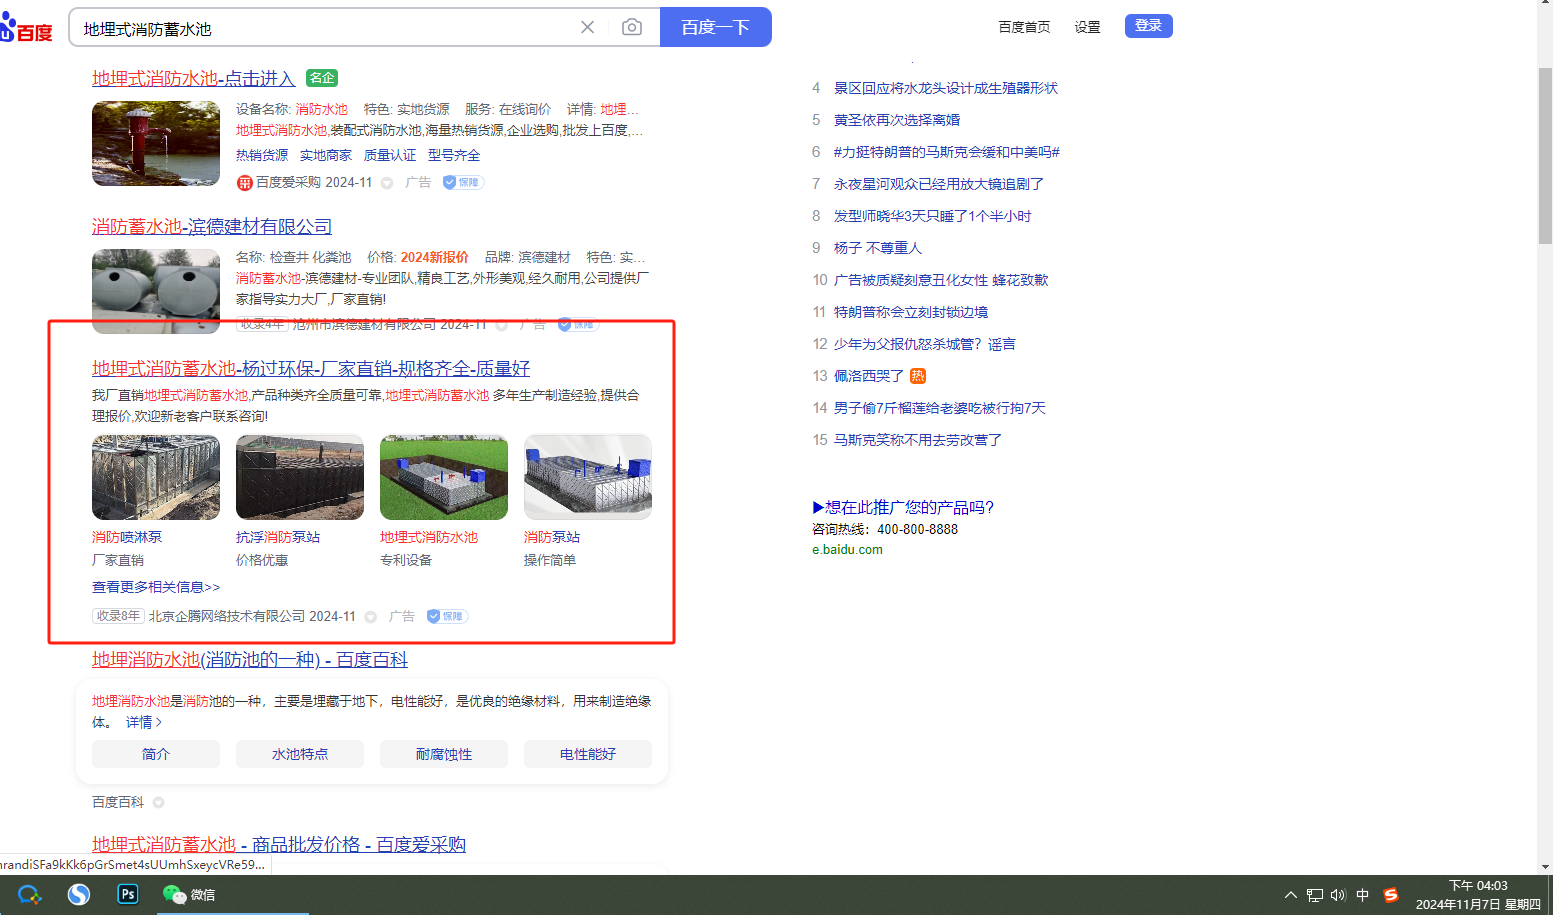Viewport: 1553px width, 915px height.
Task: Click the 热 badge beside 佩洛西哭了
Action: [x=918, y=376]
